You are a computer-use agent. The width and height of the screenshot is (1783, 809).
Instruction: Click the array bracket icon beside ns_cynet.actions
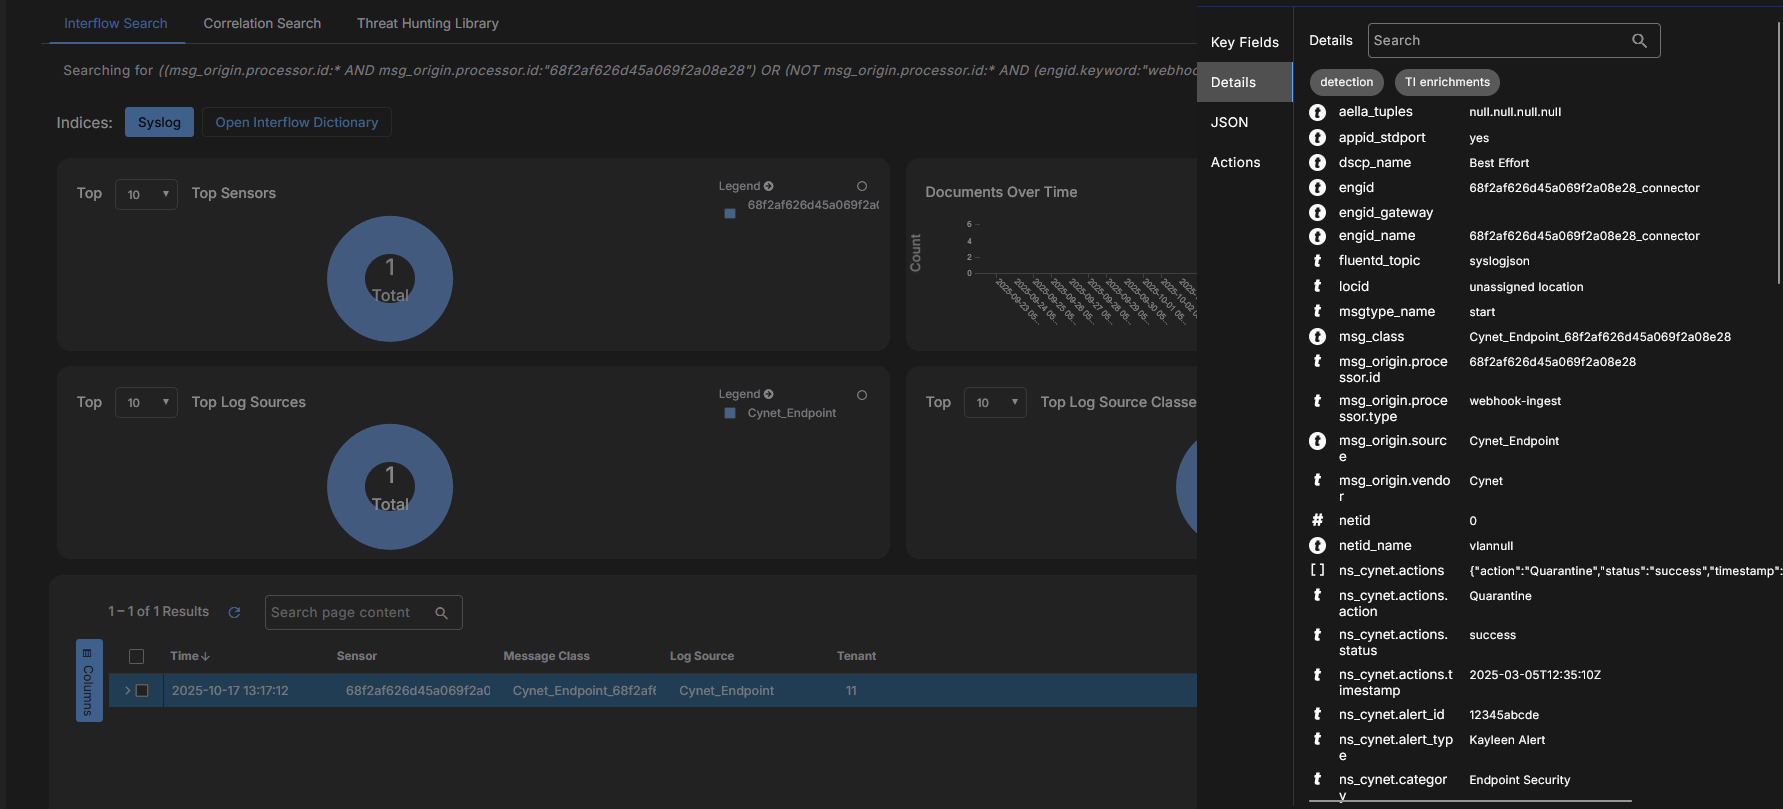point(1317,570)
